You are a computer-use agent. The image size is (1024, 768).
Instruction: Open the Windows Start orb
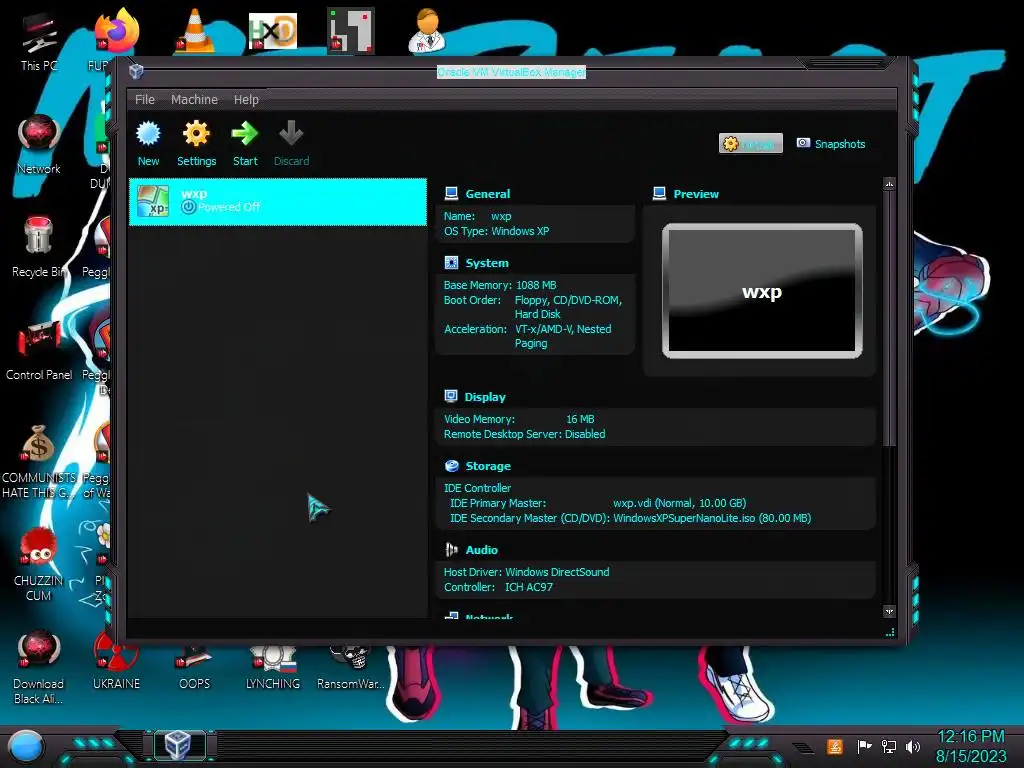(x=26, y=746)
